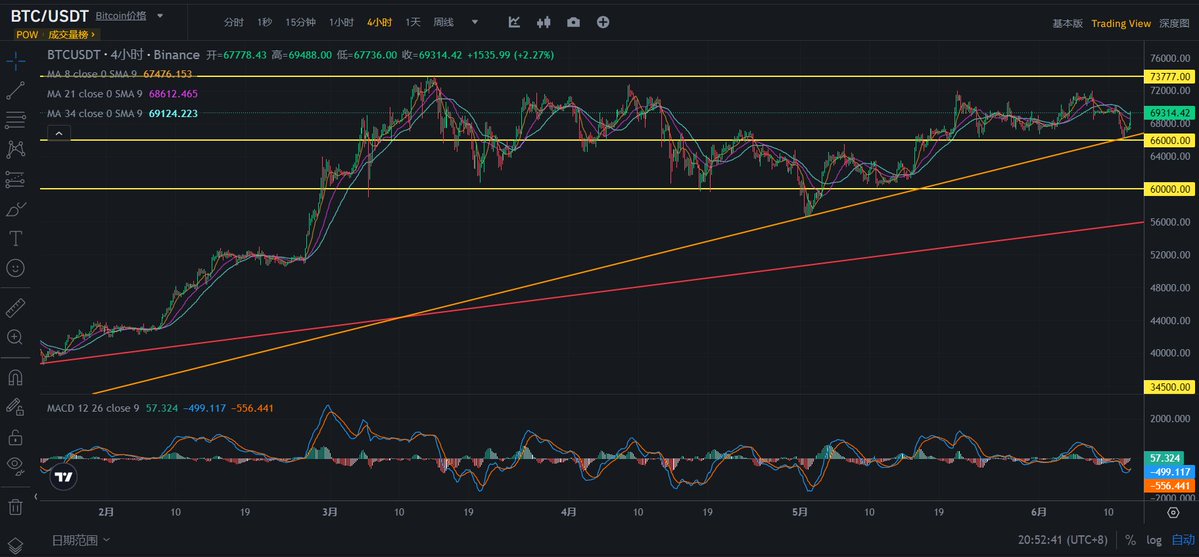Switch to Trading View chart mode
Screen dimensions: 1199x557
click(x=1121, y=23)
